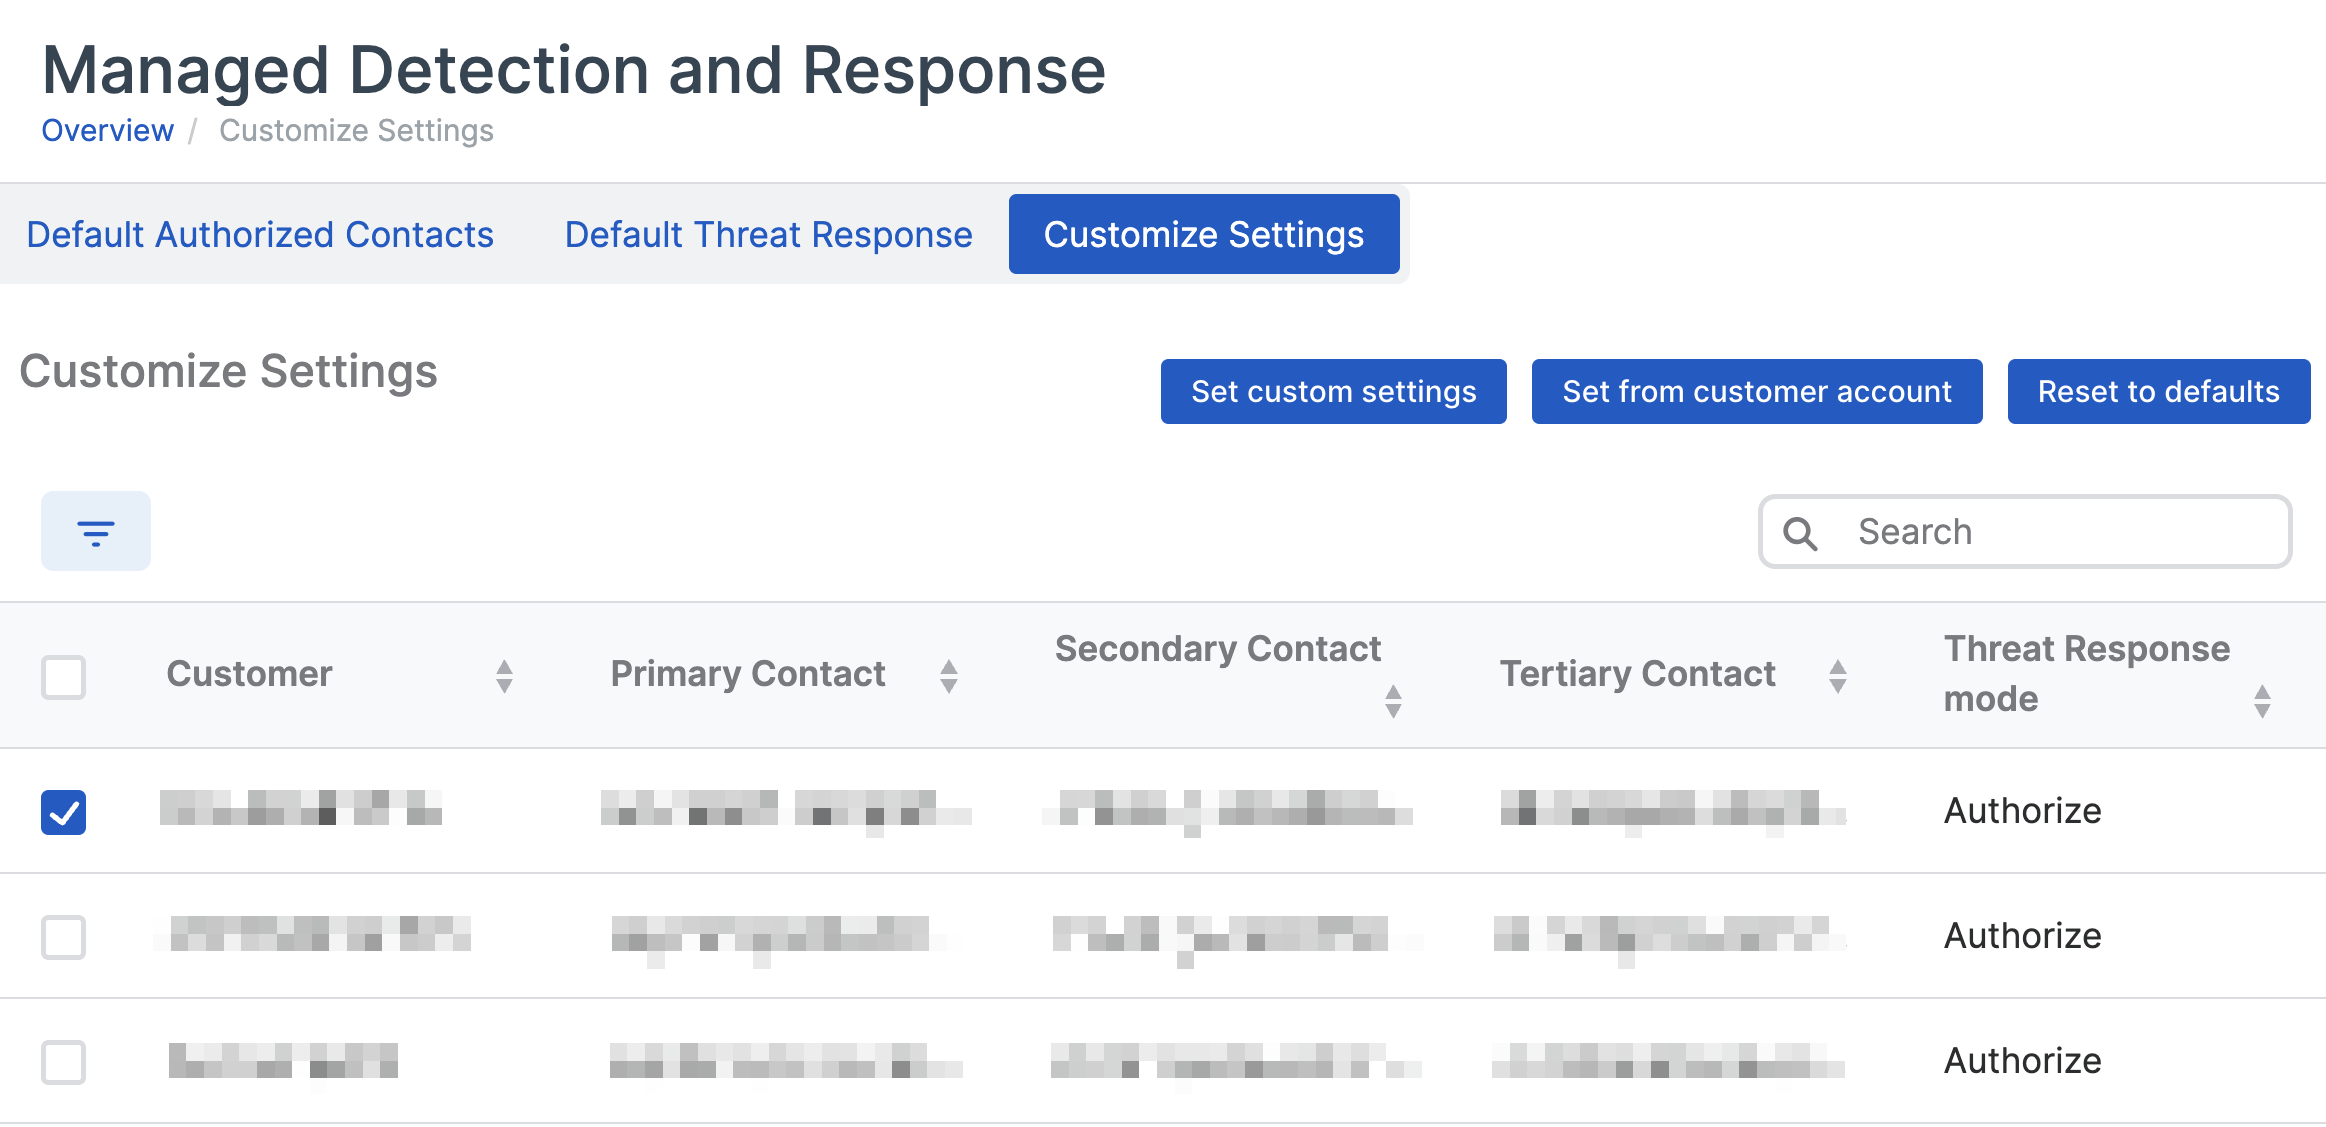Sort by Secondary Contact column arrows
2326x1127 pixels.
(x=1393, y=701)
